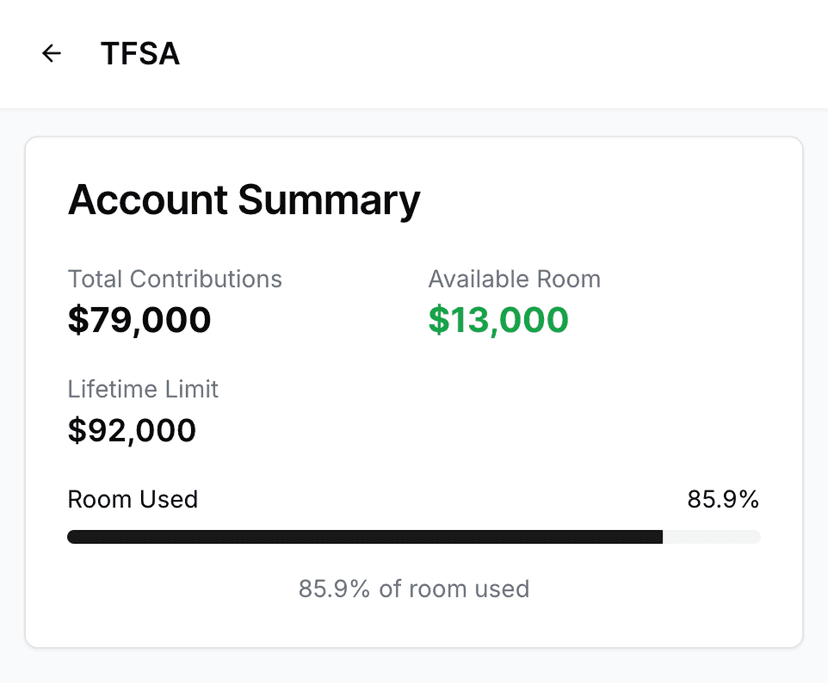The height and width of the screenshot is (683, 828).
Task: Click the TFSA page title
Action: [140, 53]
